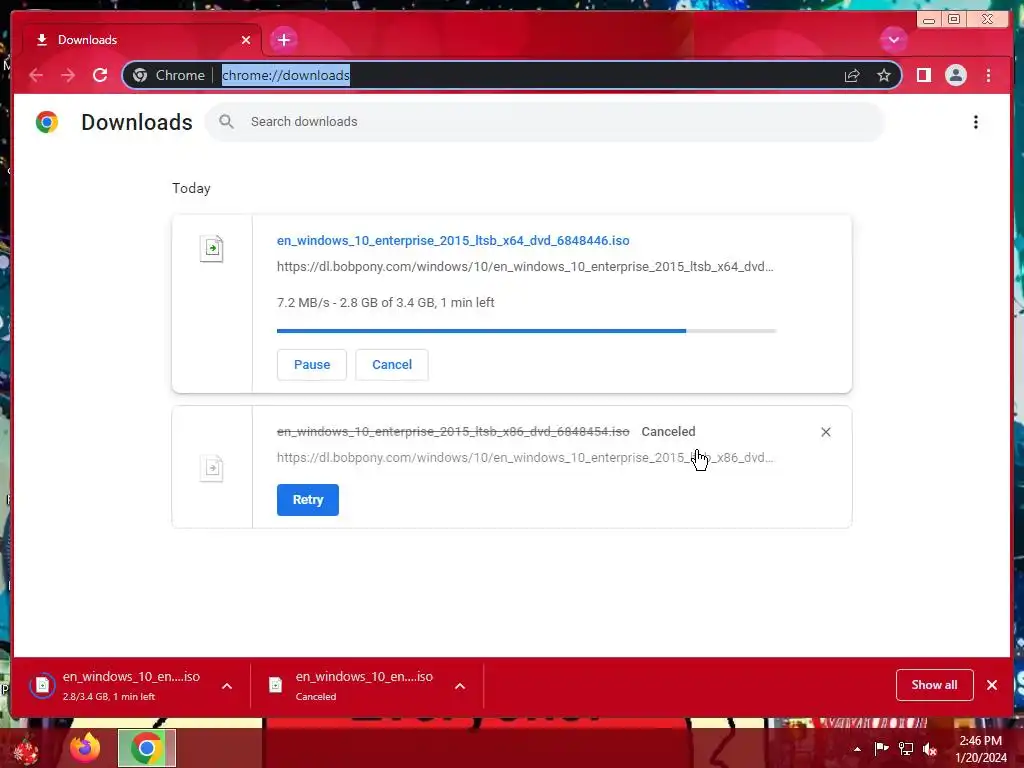Cancel the x64 ISO download
Screen dimensions: 1024x768
[392, 364]
